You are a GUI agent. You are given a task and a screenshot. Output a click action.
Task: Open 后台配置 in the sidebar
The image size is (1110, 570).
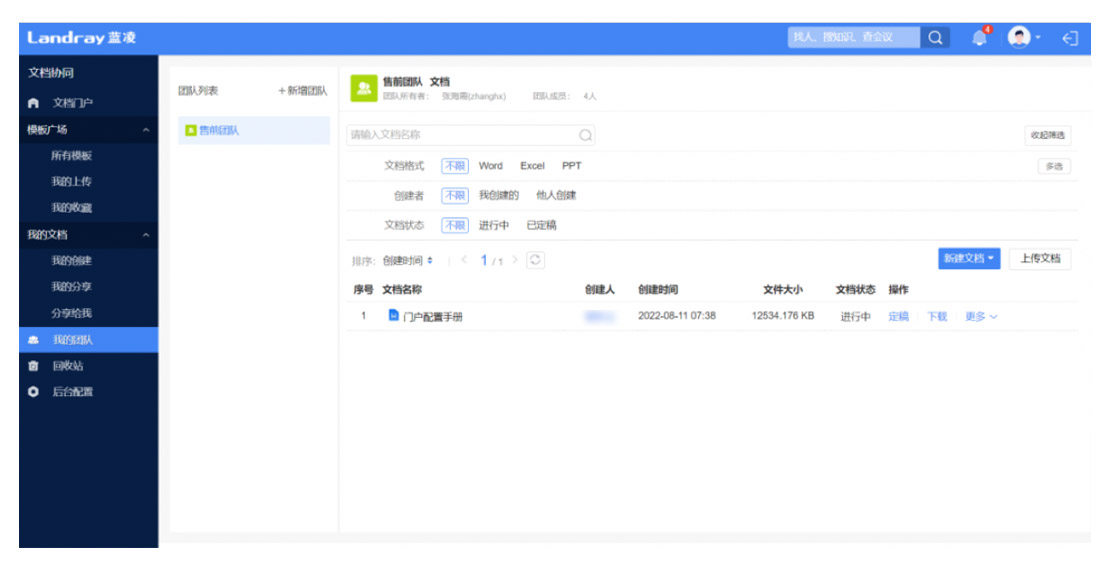tap(72, 392)
